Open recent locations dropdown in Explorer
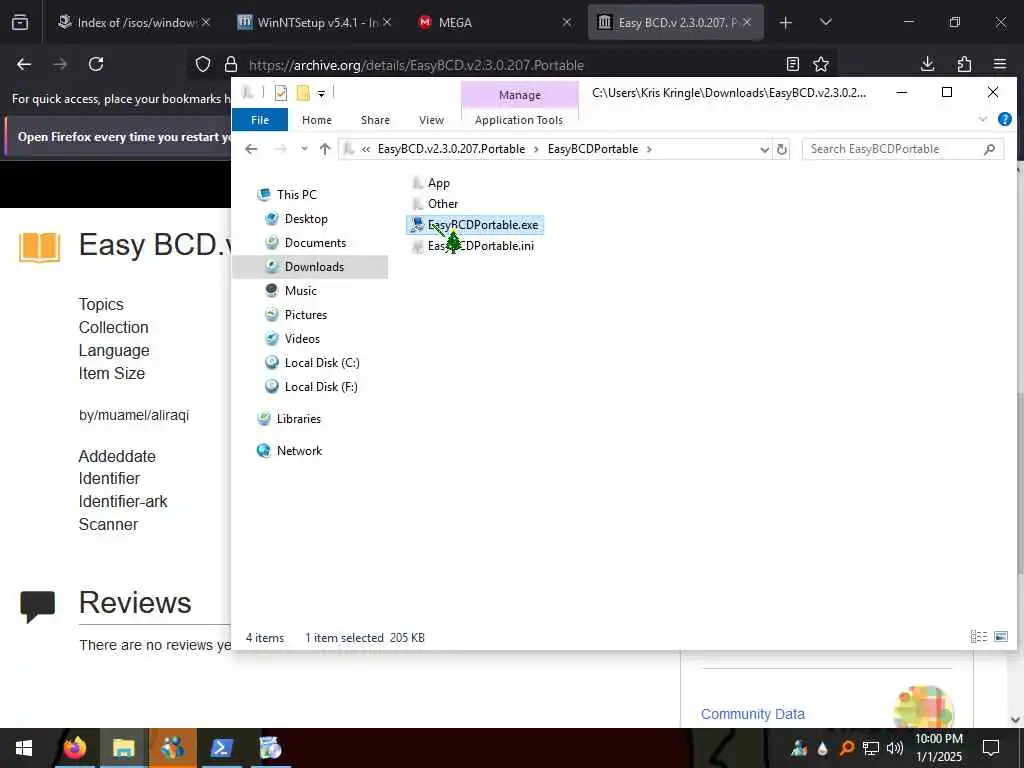This screenshot has width=1024, height=768. pos(304,150)
